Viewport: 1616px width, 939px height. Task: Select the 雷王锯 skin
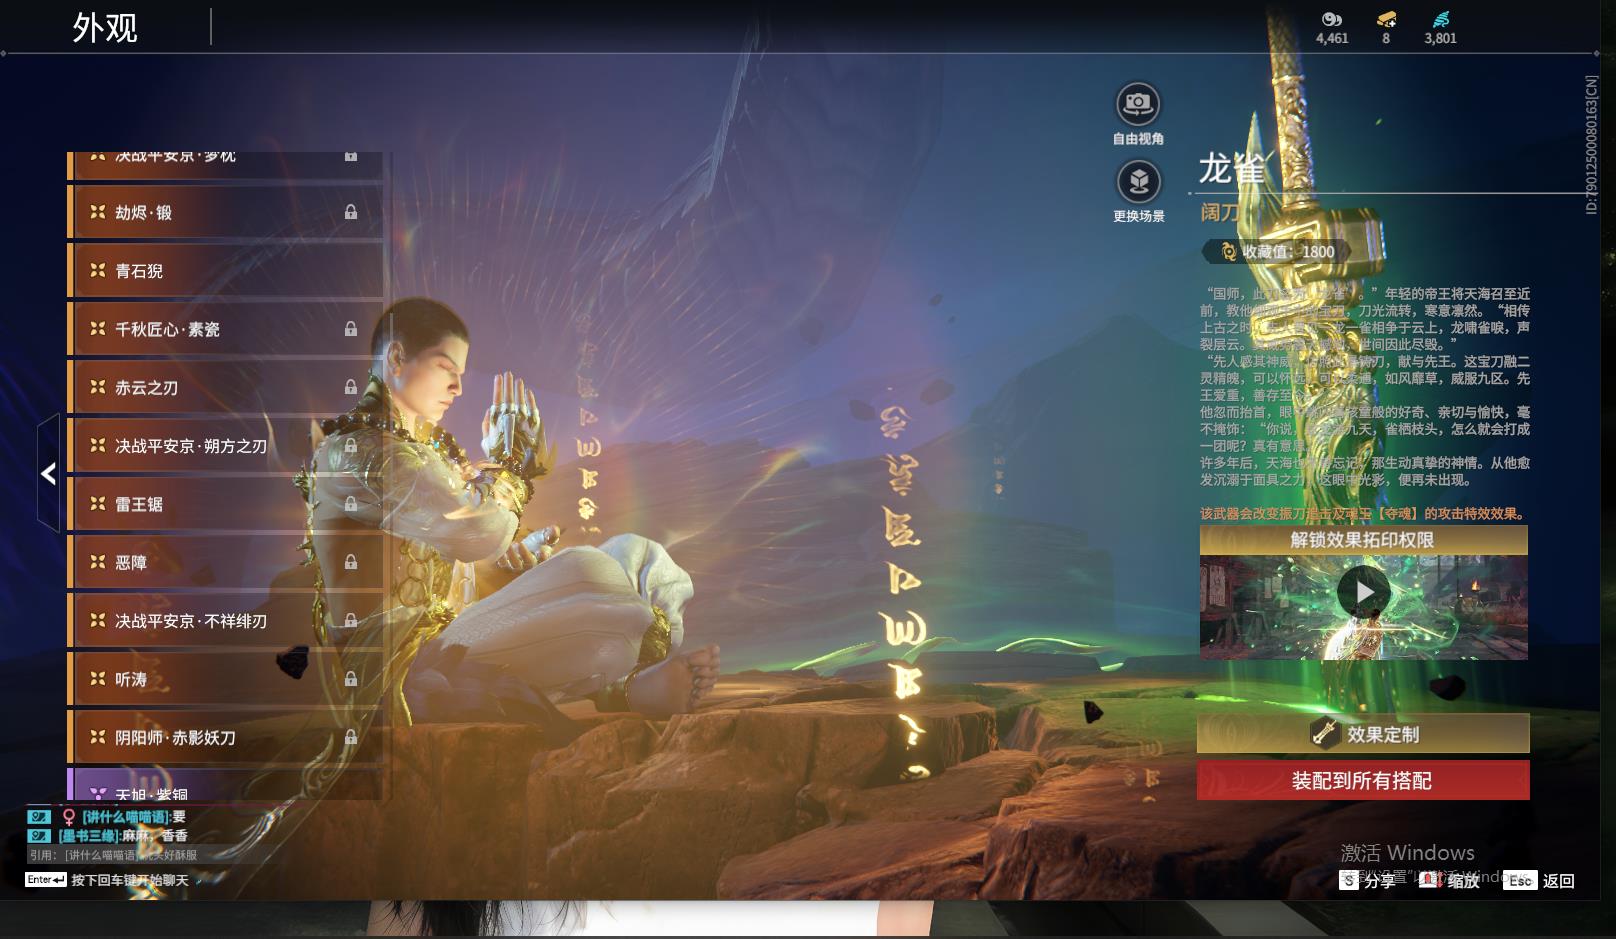pos(225,504)
